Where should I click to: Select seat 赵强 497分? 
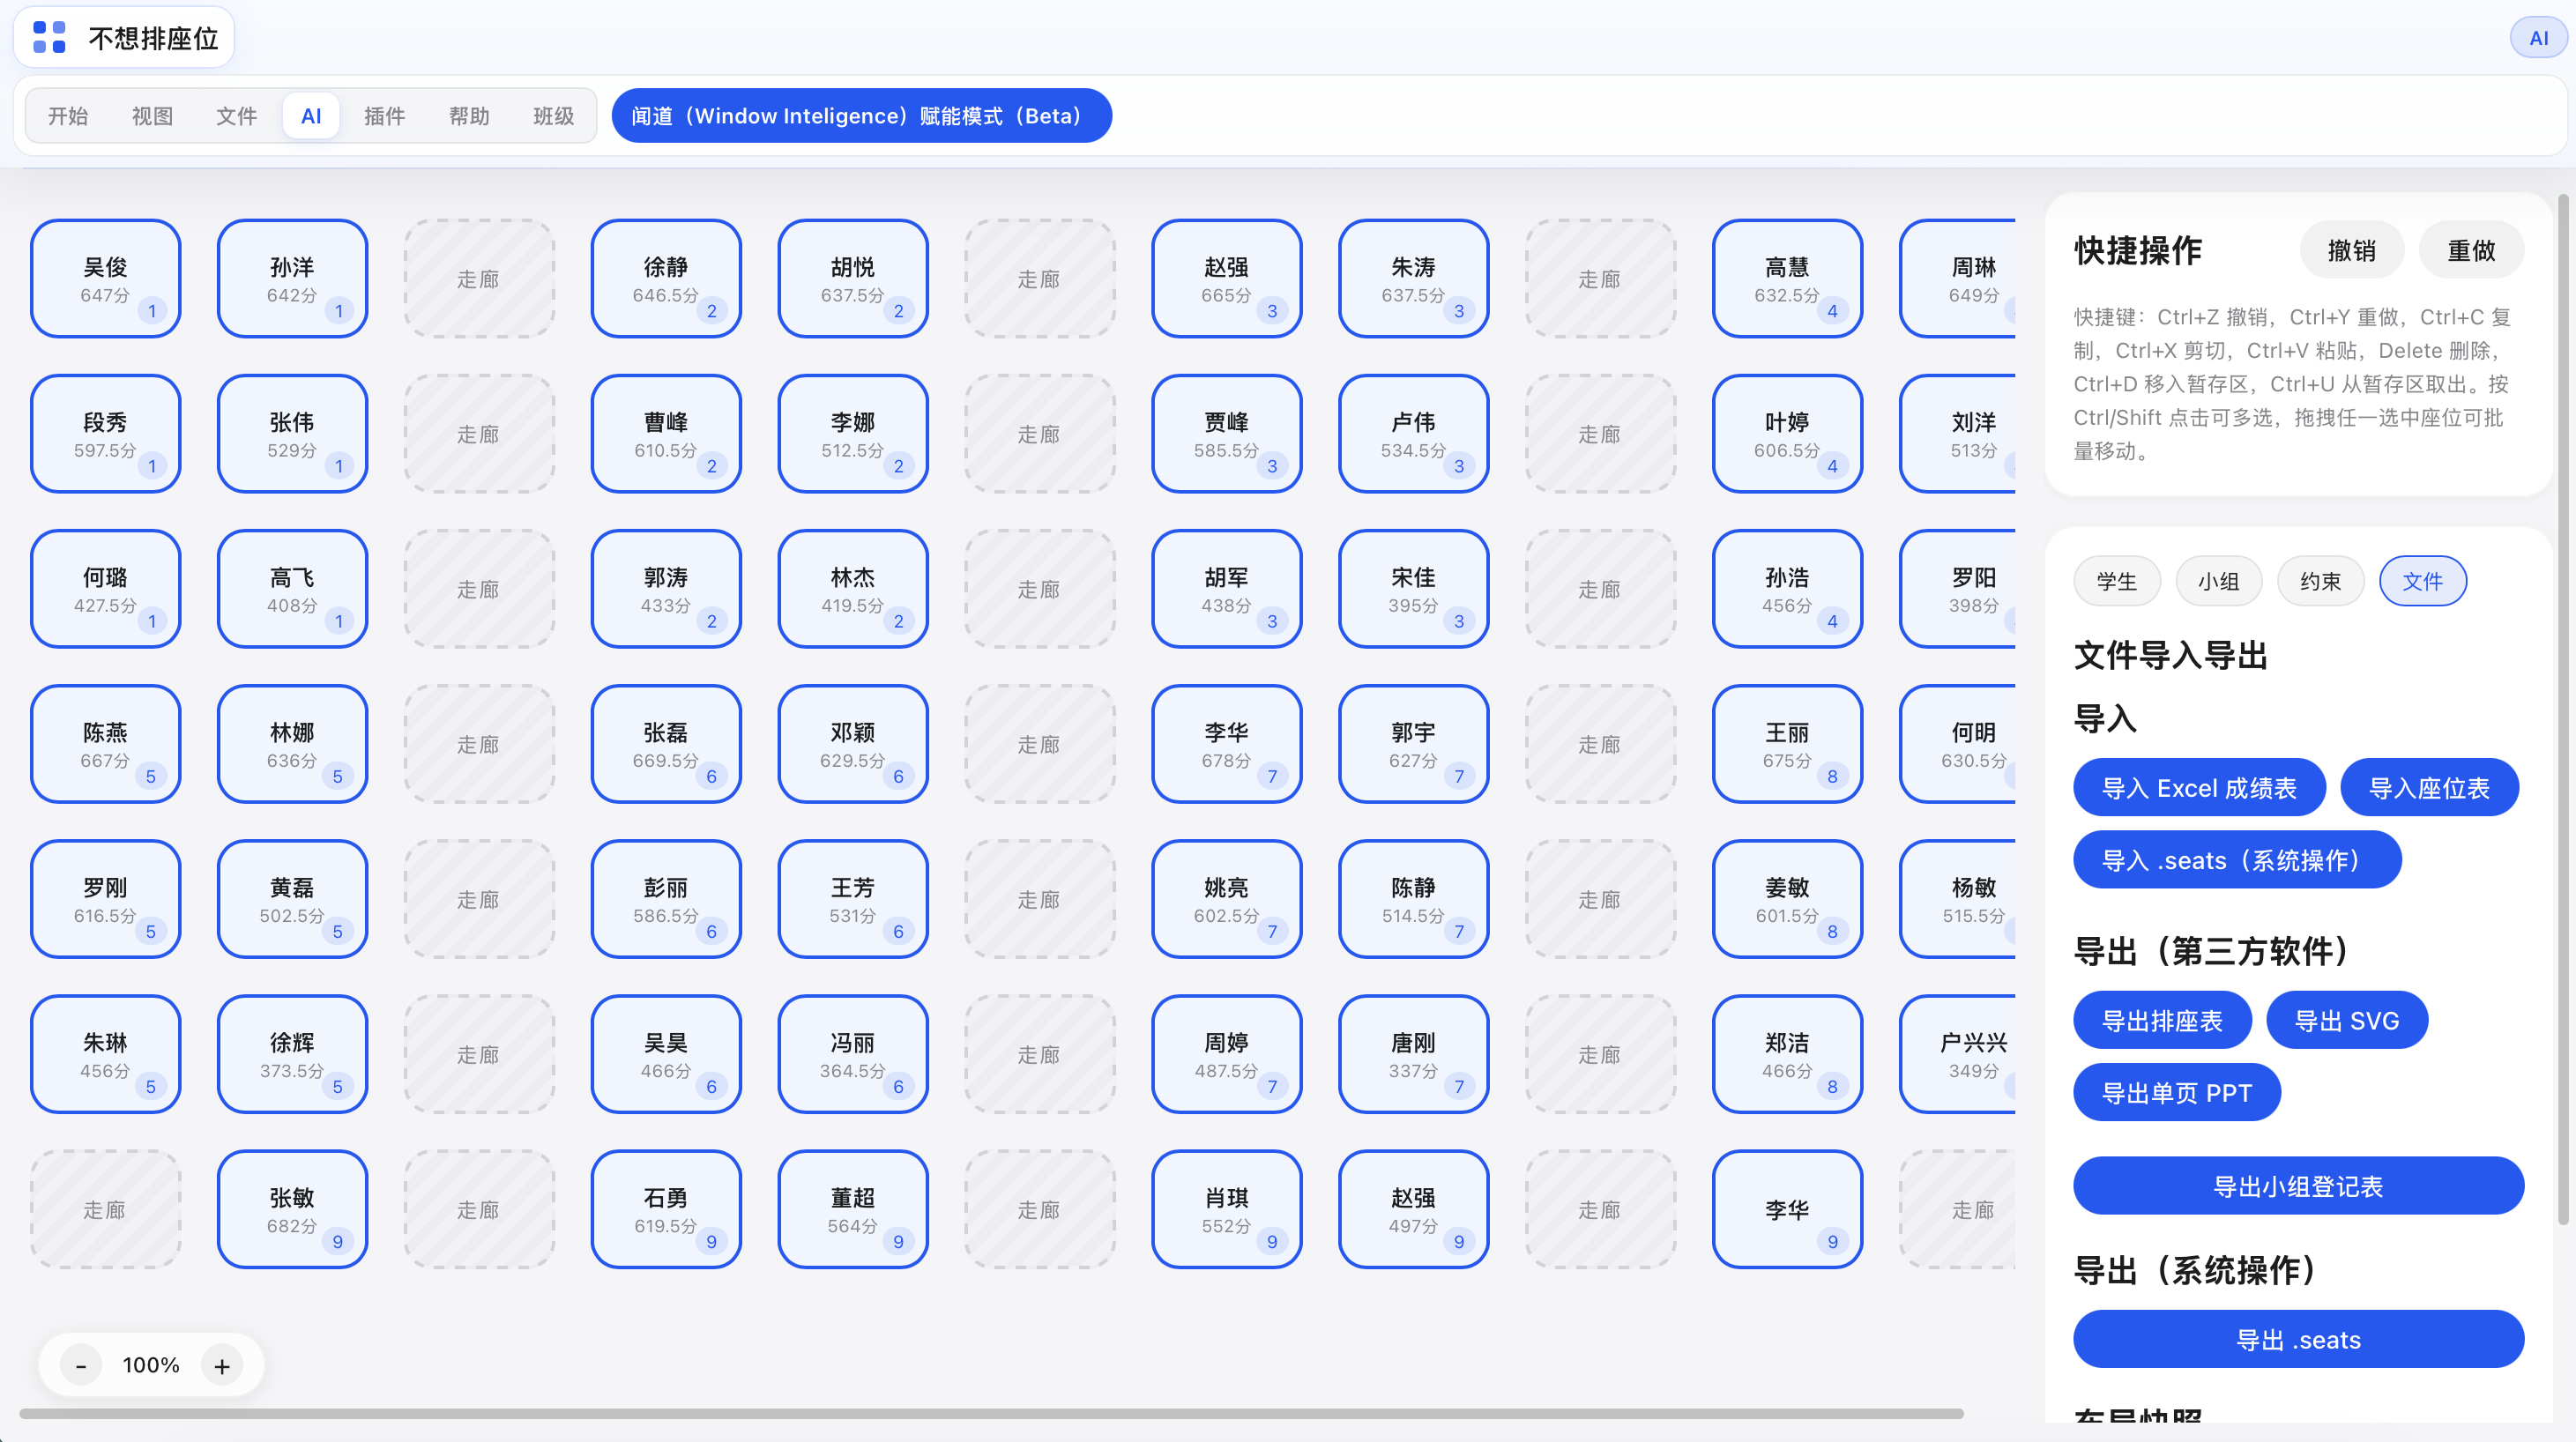click(1413, 1209)
